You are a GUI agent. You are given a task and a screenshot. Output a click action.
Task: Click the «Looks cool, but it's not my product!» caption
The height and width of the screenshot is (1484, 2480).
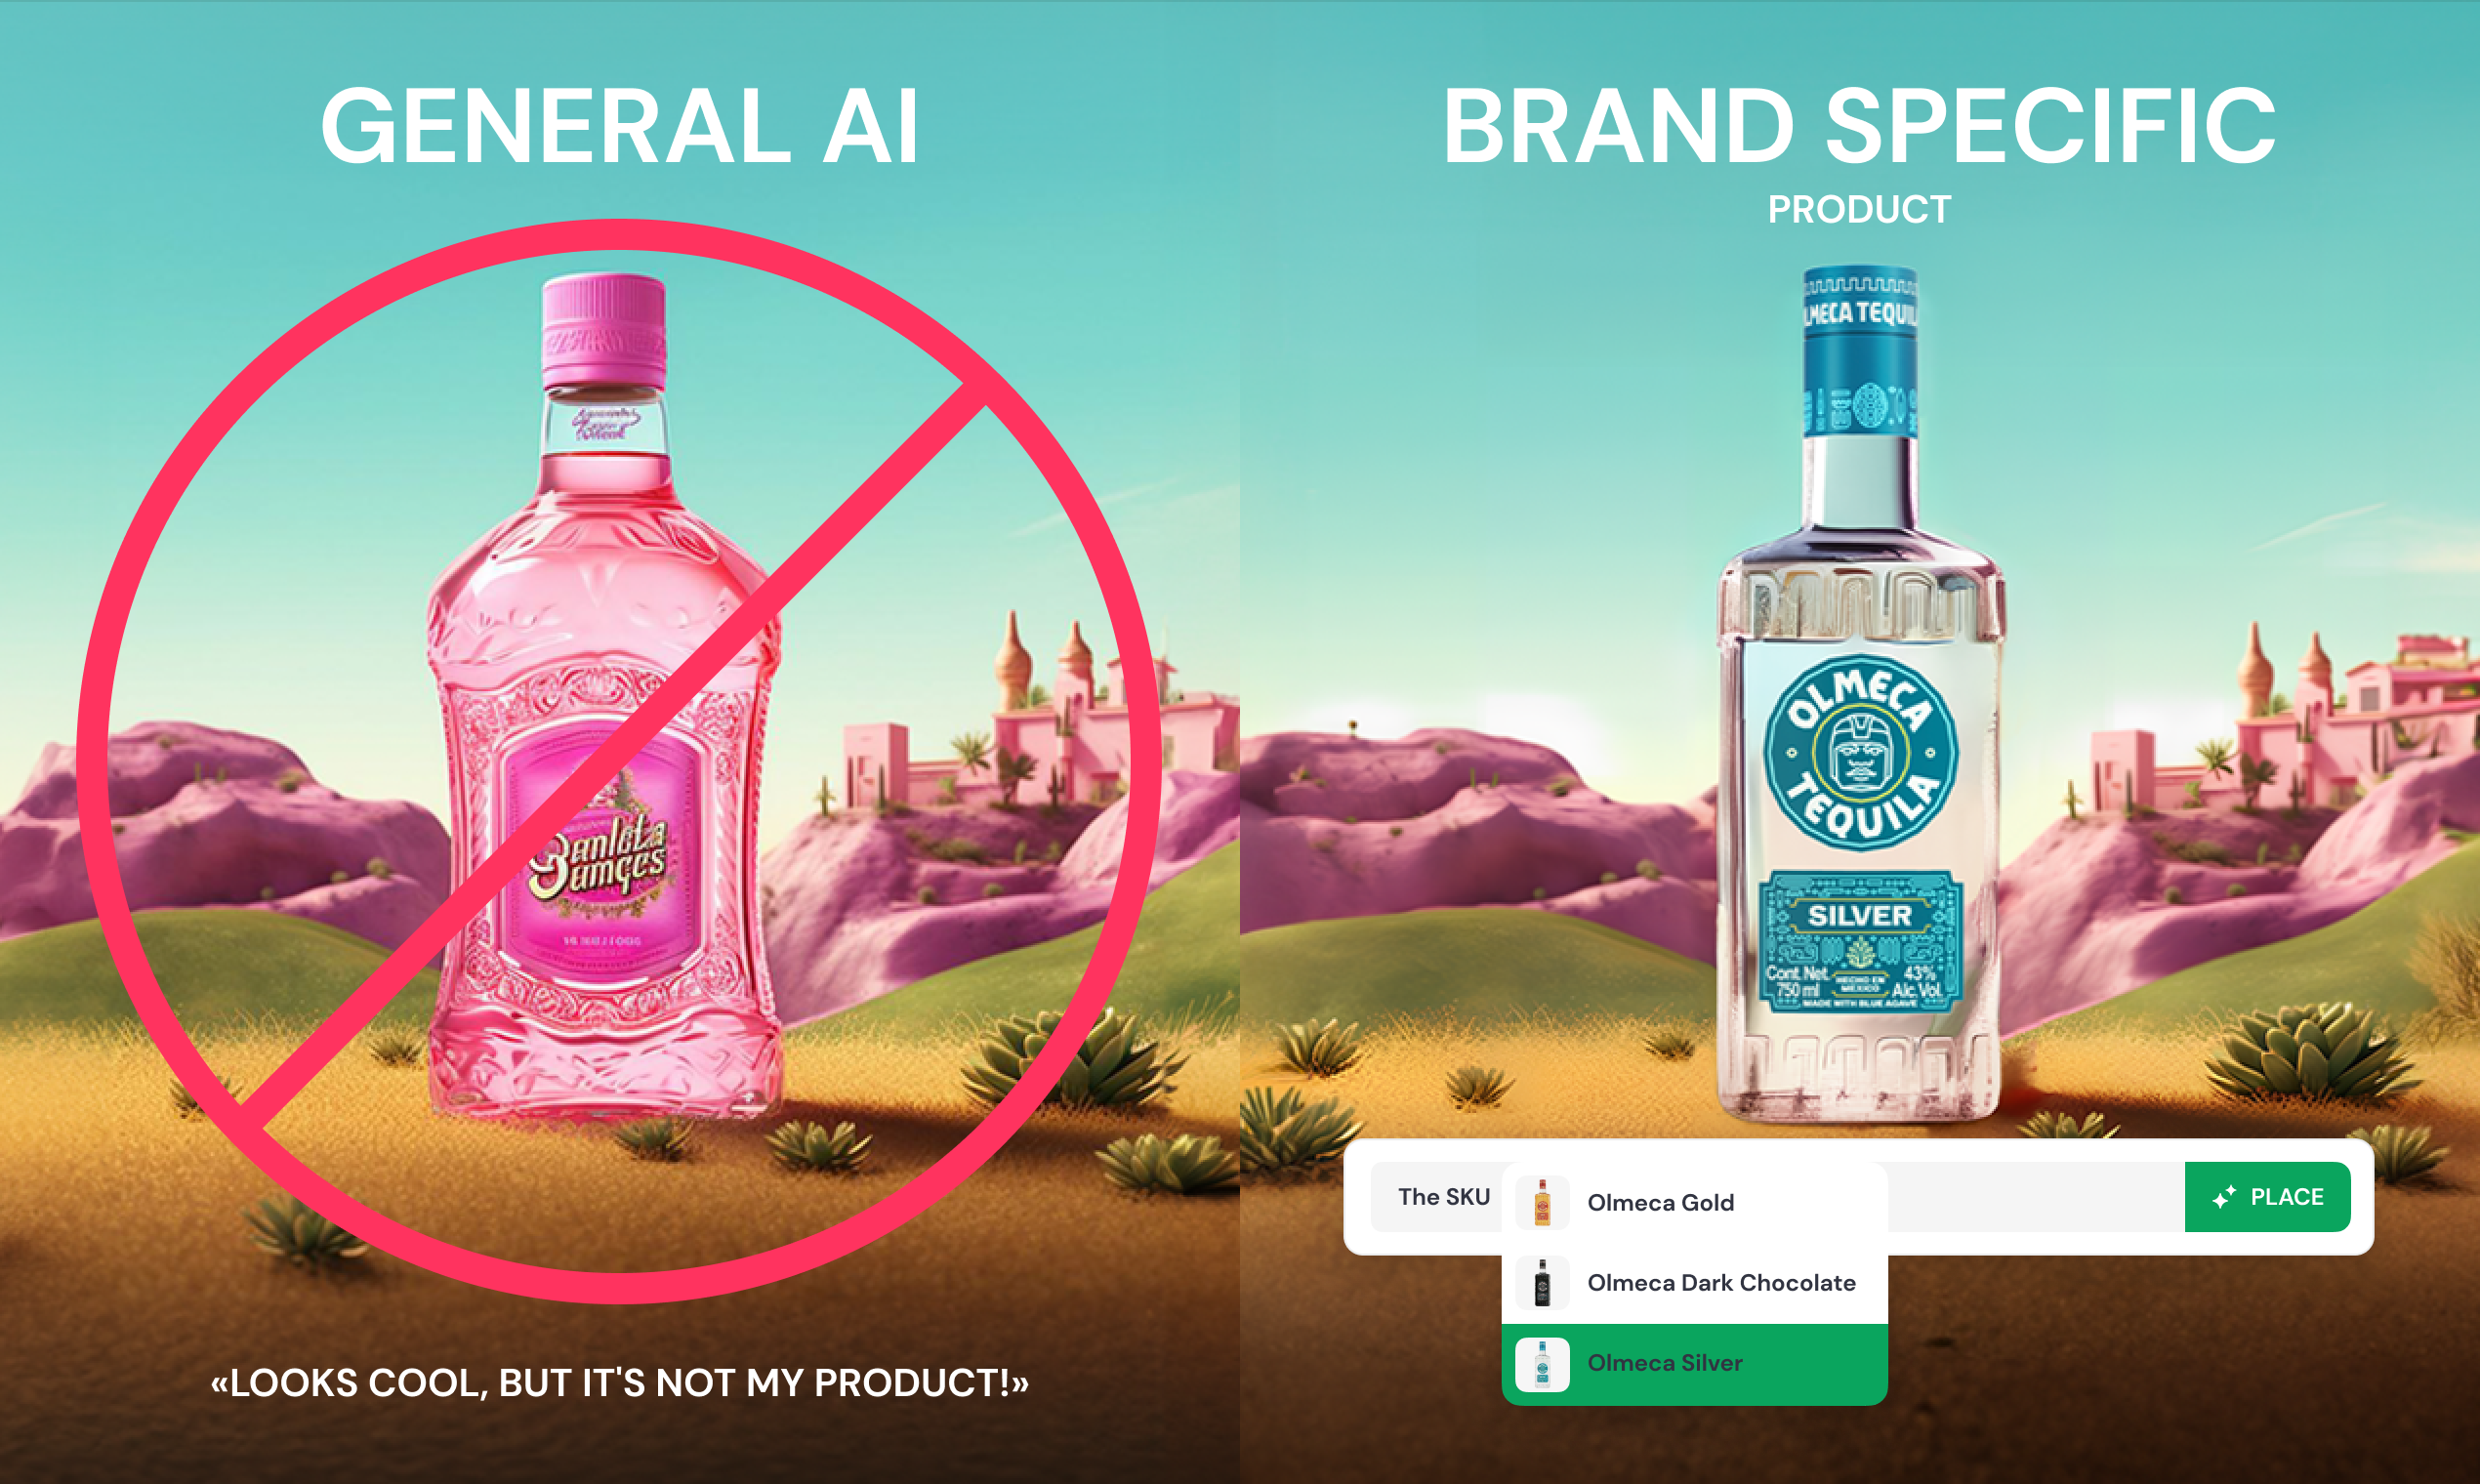coord(619,1383)
